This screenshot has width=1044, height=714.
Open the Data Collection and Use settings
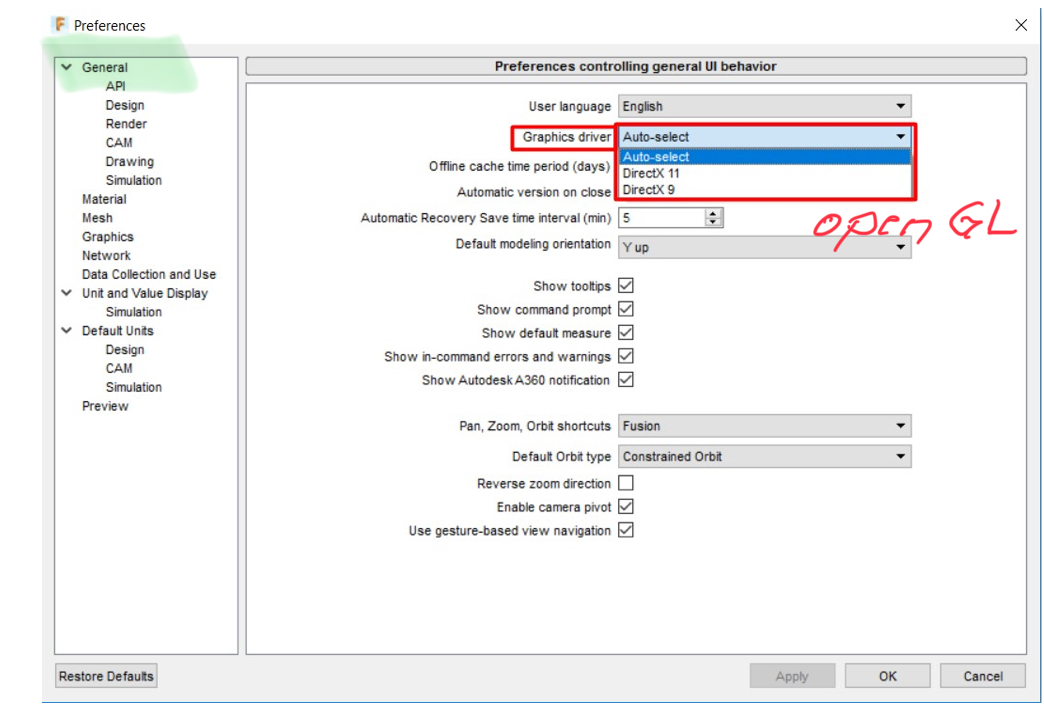tap(148, 274)
